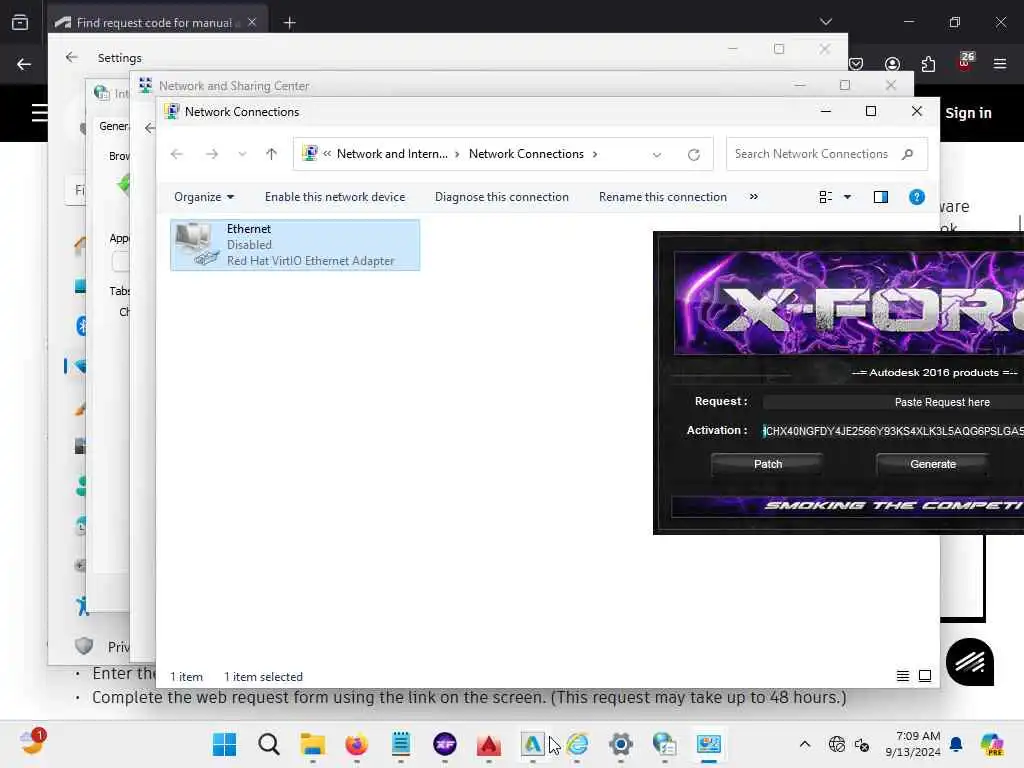Viewport: 1024px width, 768px height.
Task: Toggle the preview pane icon
Action: (x=880, y=197)
